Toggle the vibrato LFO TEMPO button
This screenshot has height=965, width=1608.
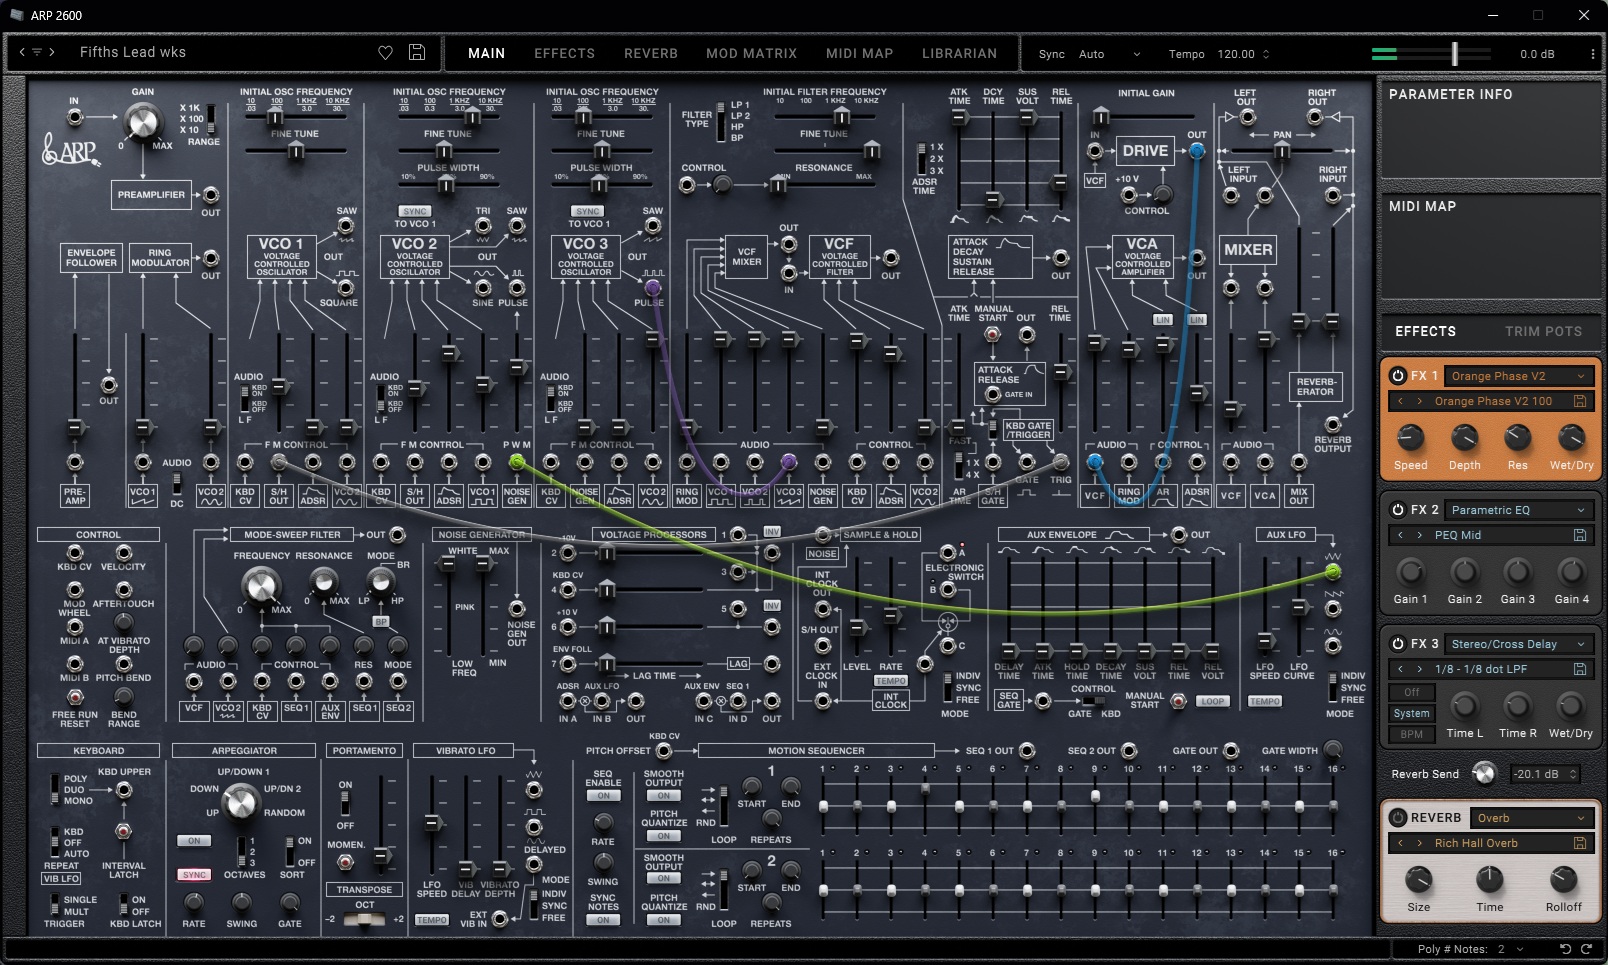click(x=432, y=920)
